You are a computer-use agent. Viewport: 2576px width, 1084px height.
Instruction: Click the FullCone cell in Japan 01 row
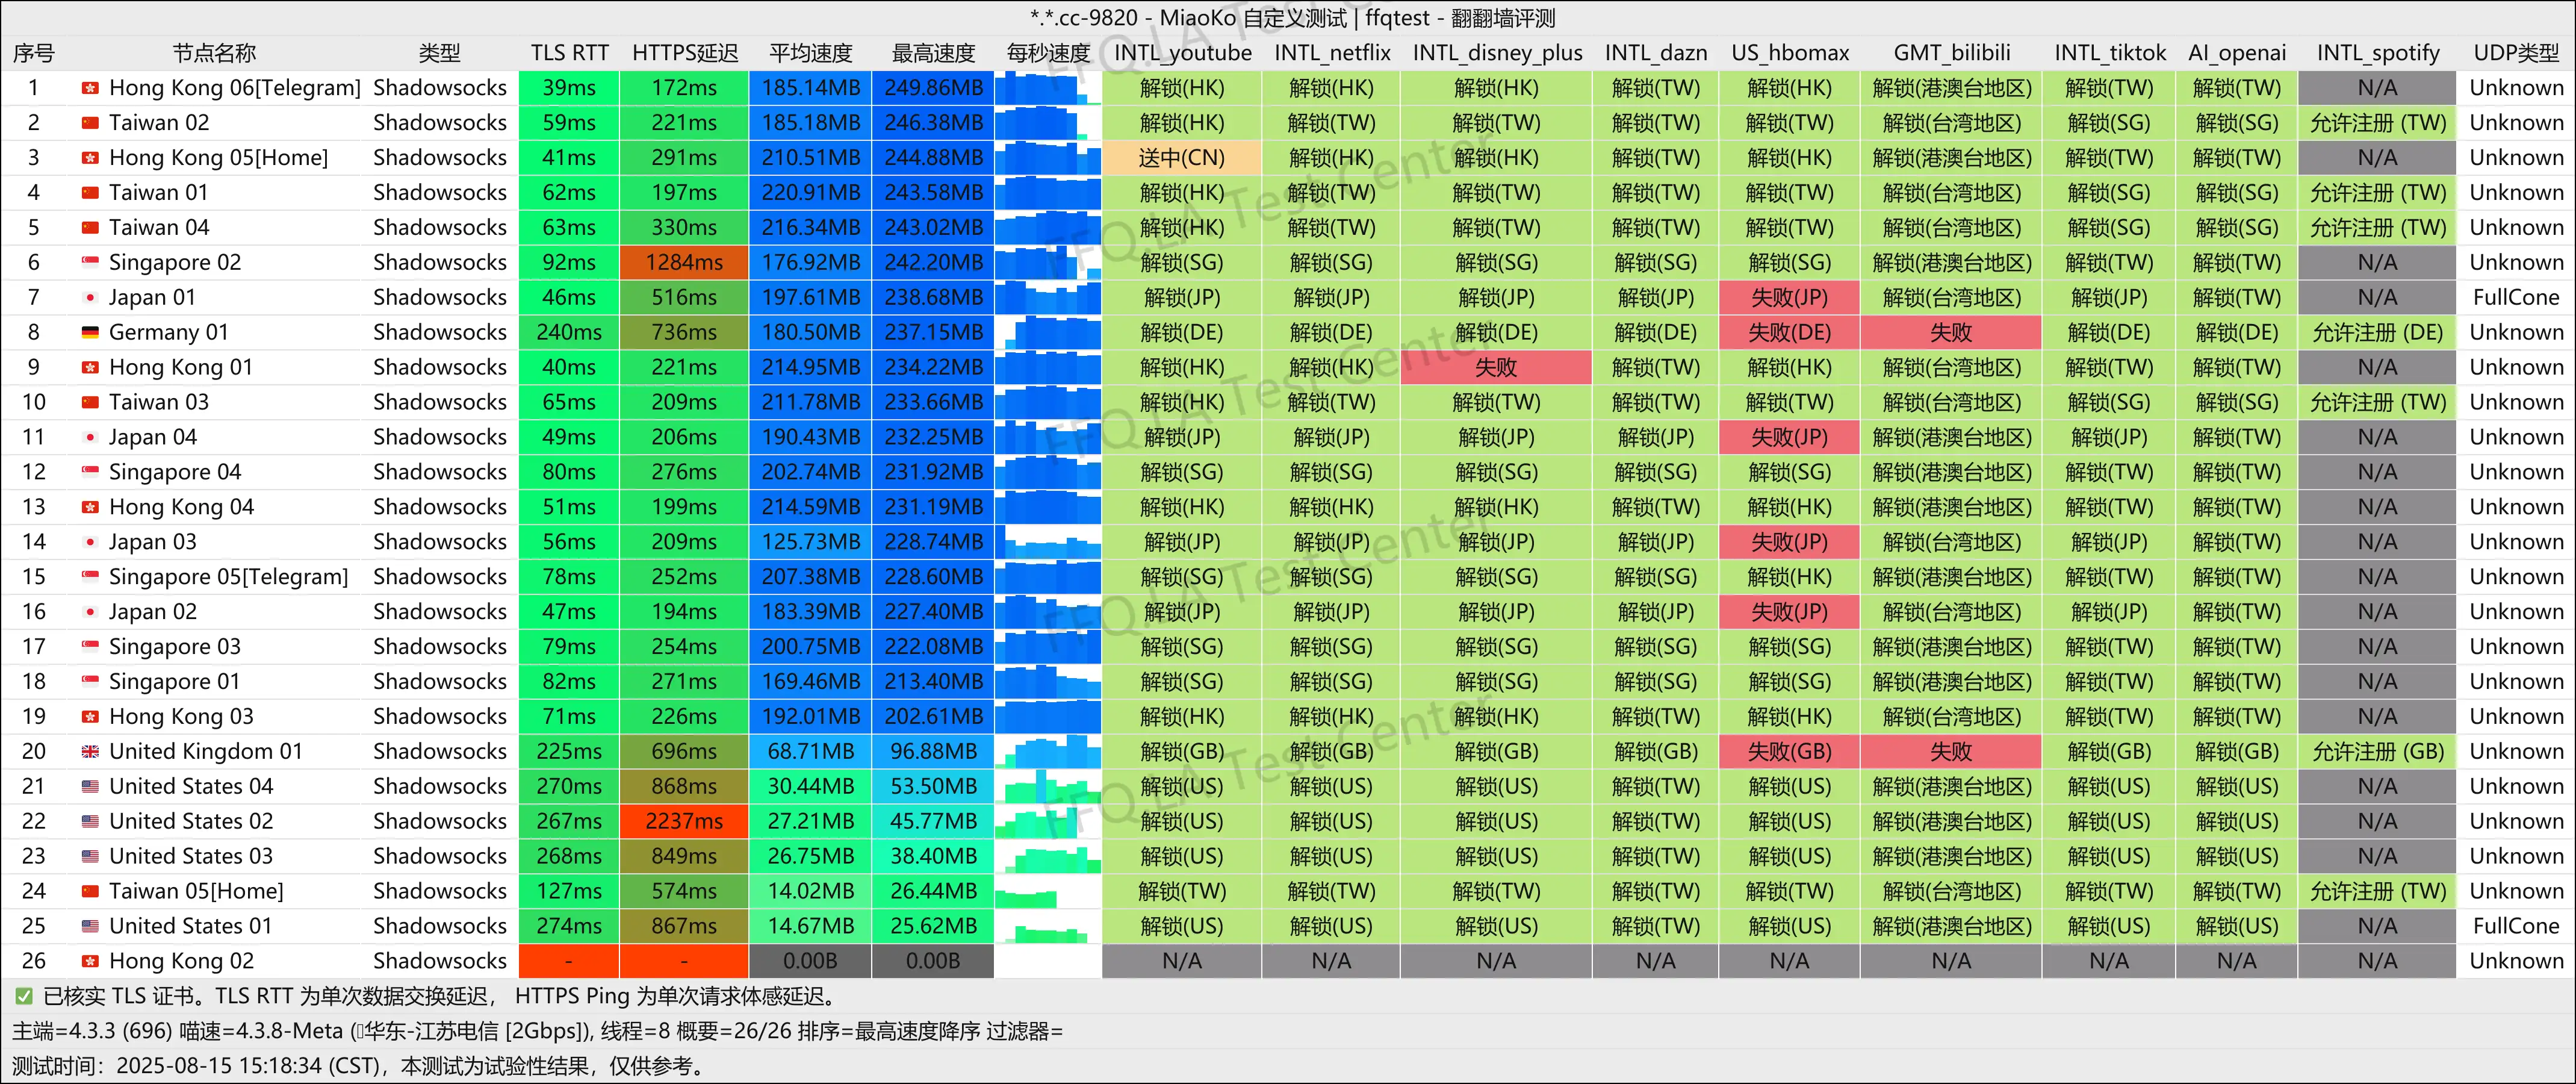pyautogui.click(x=2516, y=298)
